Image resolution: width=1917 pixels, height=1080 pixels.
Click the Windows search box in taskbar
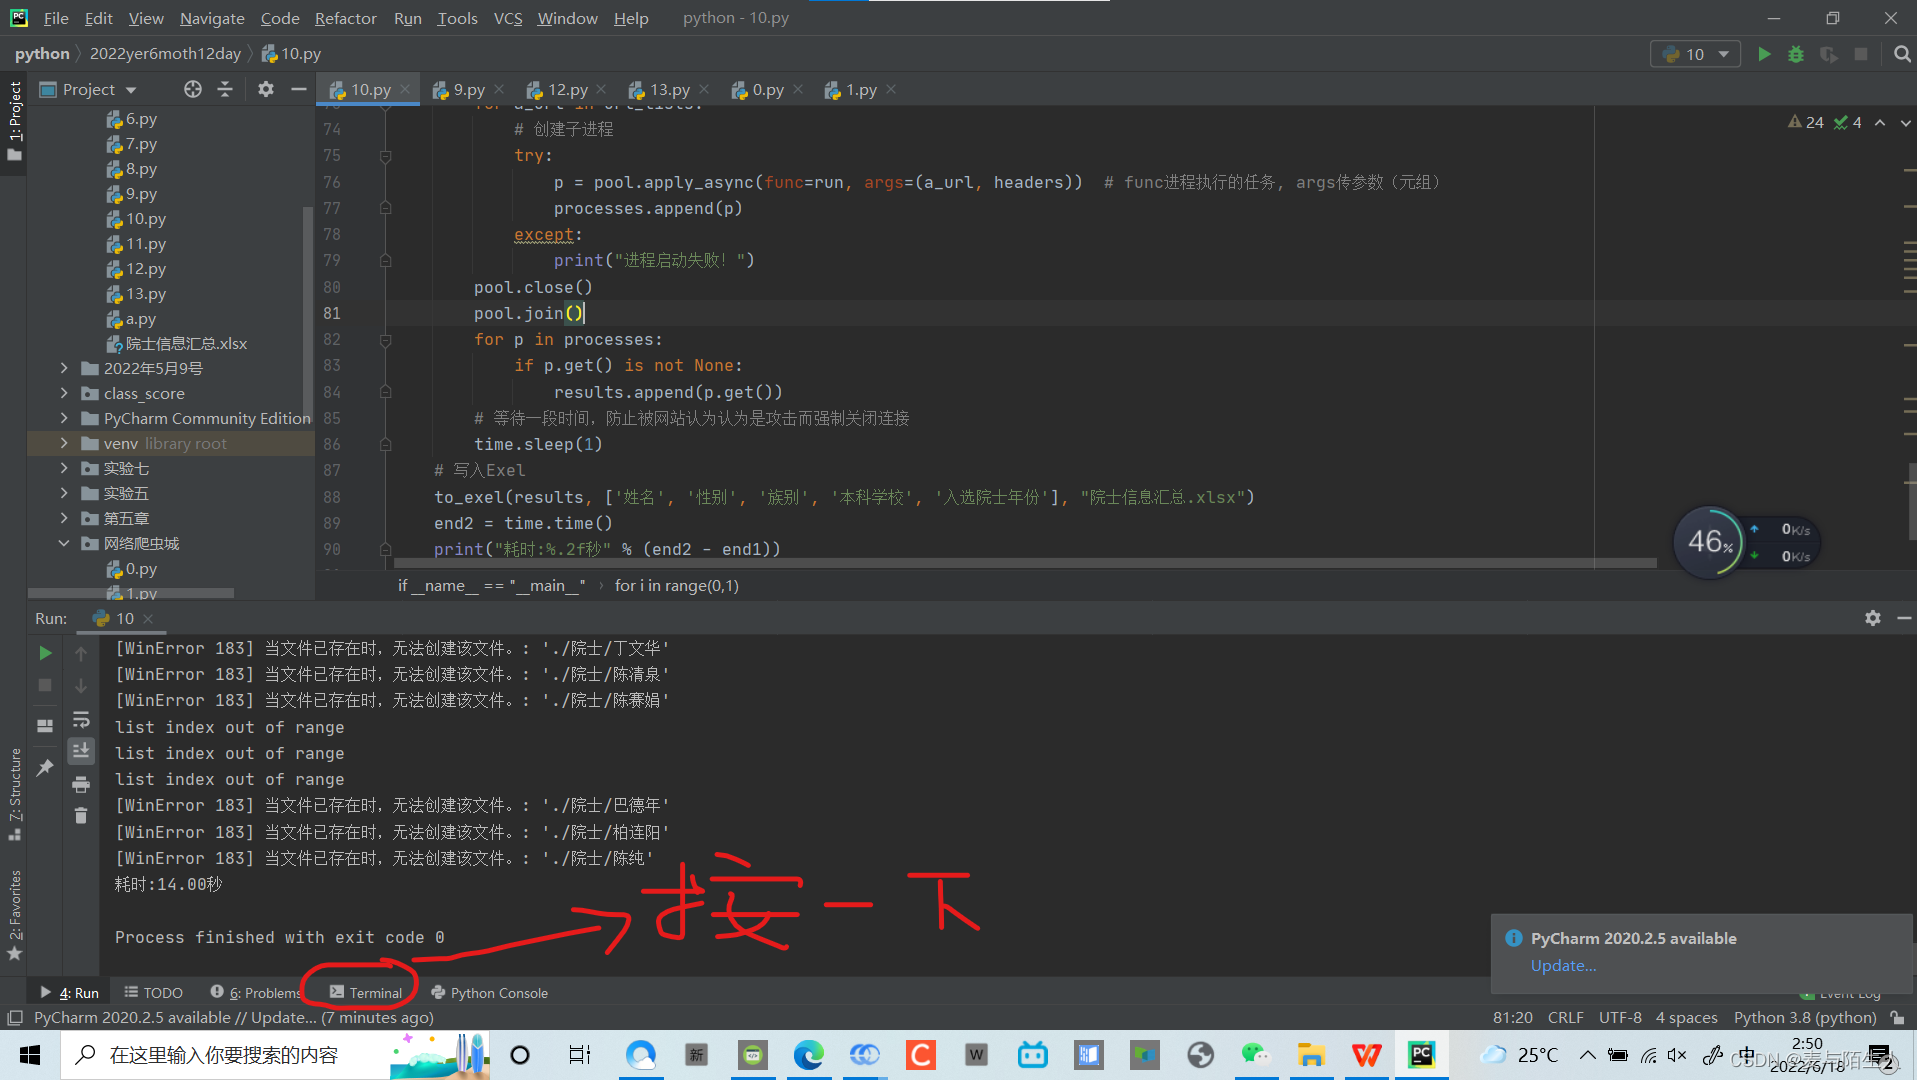(x=224, y=1055)
